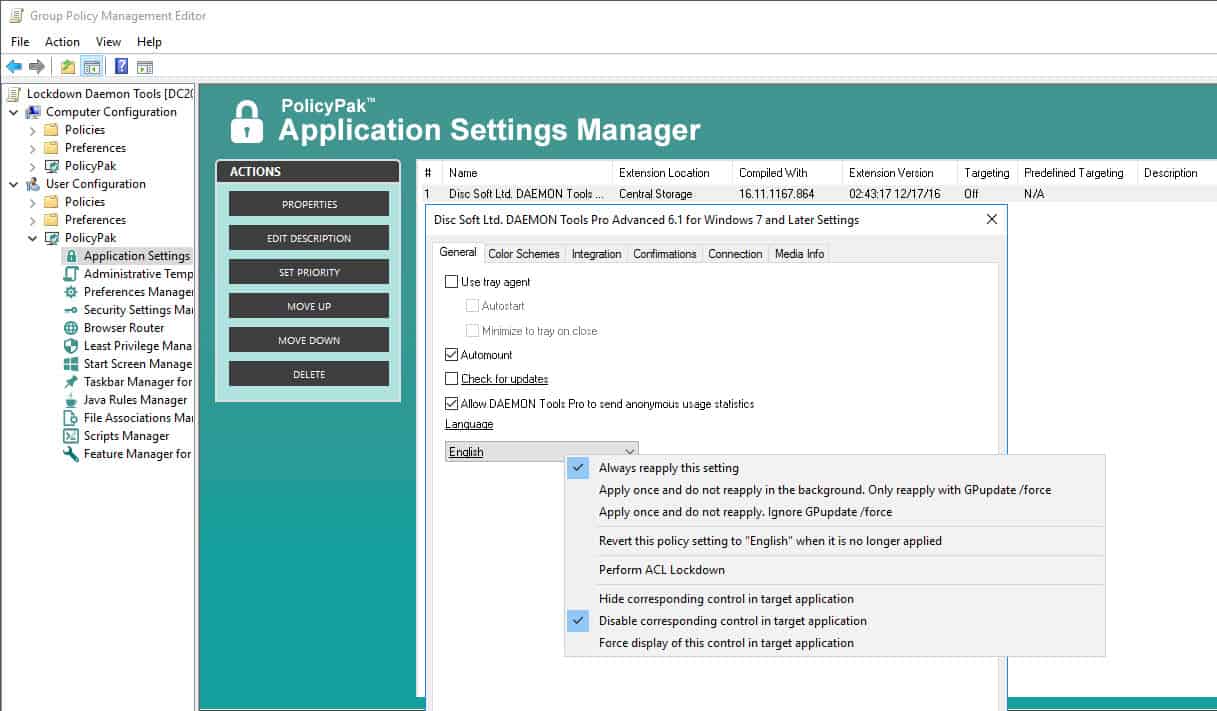Switch to the Confirmations tab
This screenshot has height=711, width=1217.
[x=665, y=254]
